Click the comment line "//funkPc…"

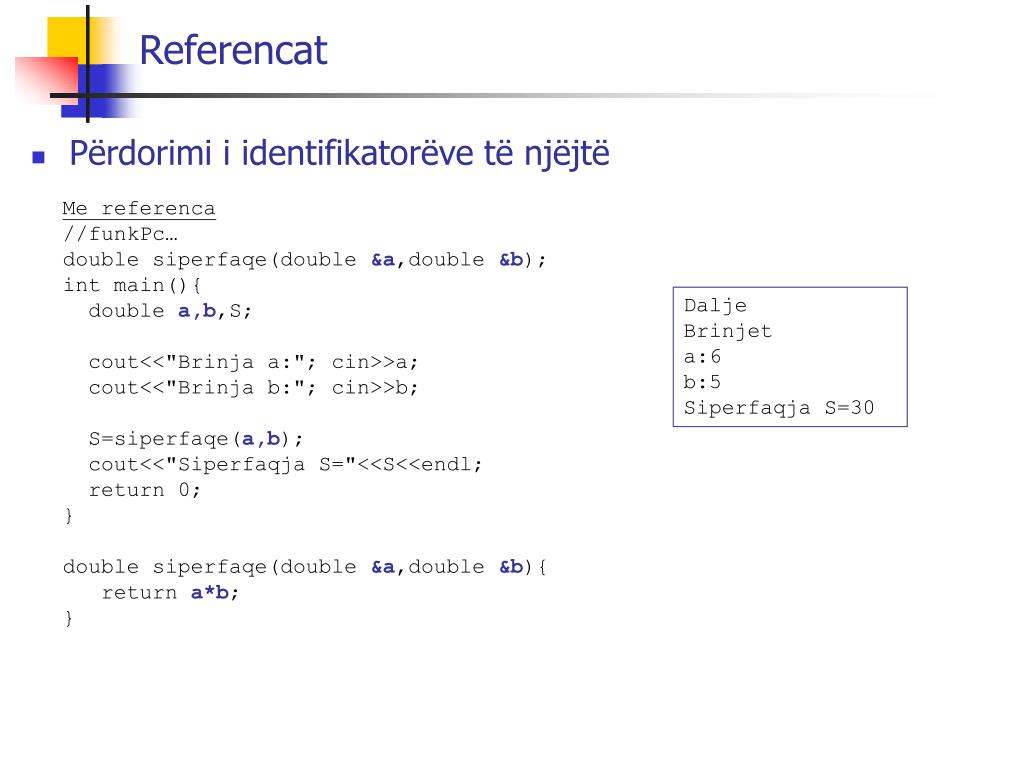120,234
